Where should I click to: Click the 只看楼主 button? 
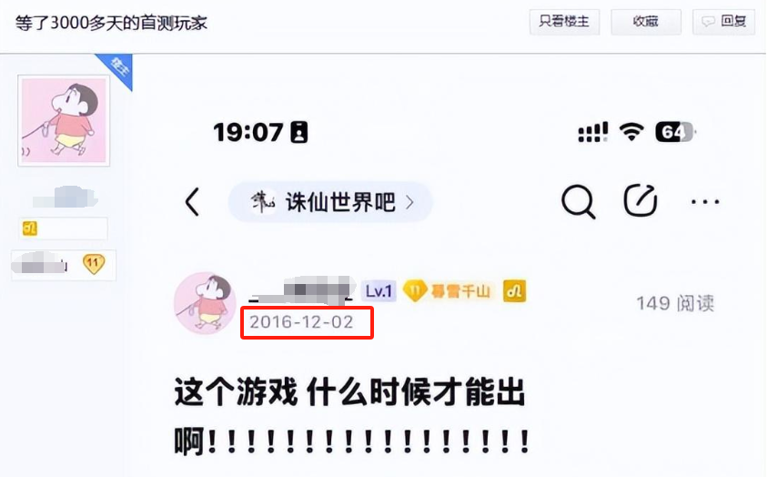pos(564,22)
